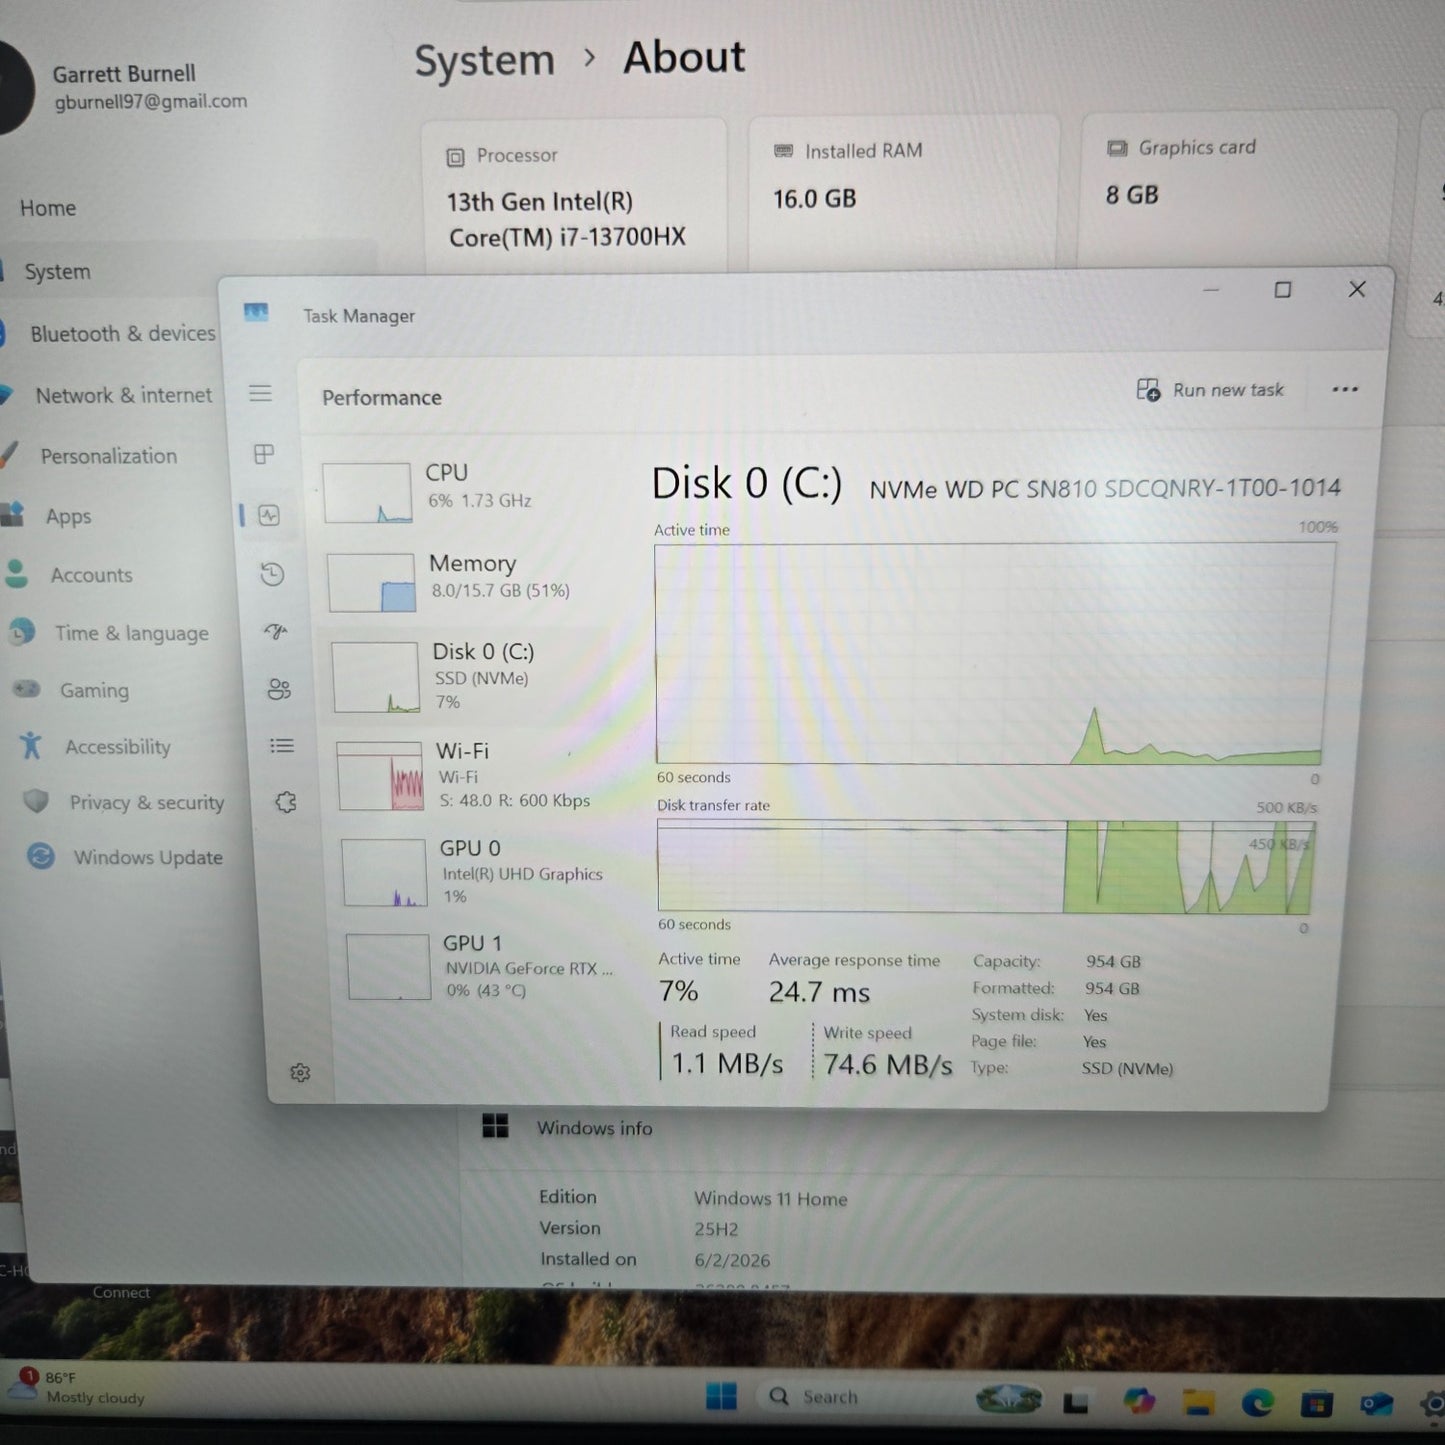
Task: Open Copilot icon on taskbar
Action: tap(1139, 1402)
